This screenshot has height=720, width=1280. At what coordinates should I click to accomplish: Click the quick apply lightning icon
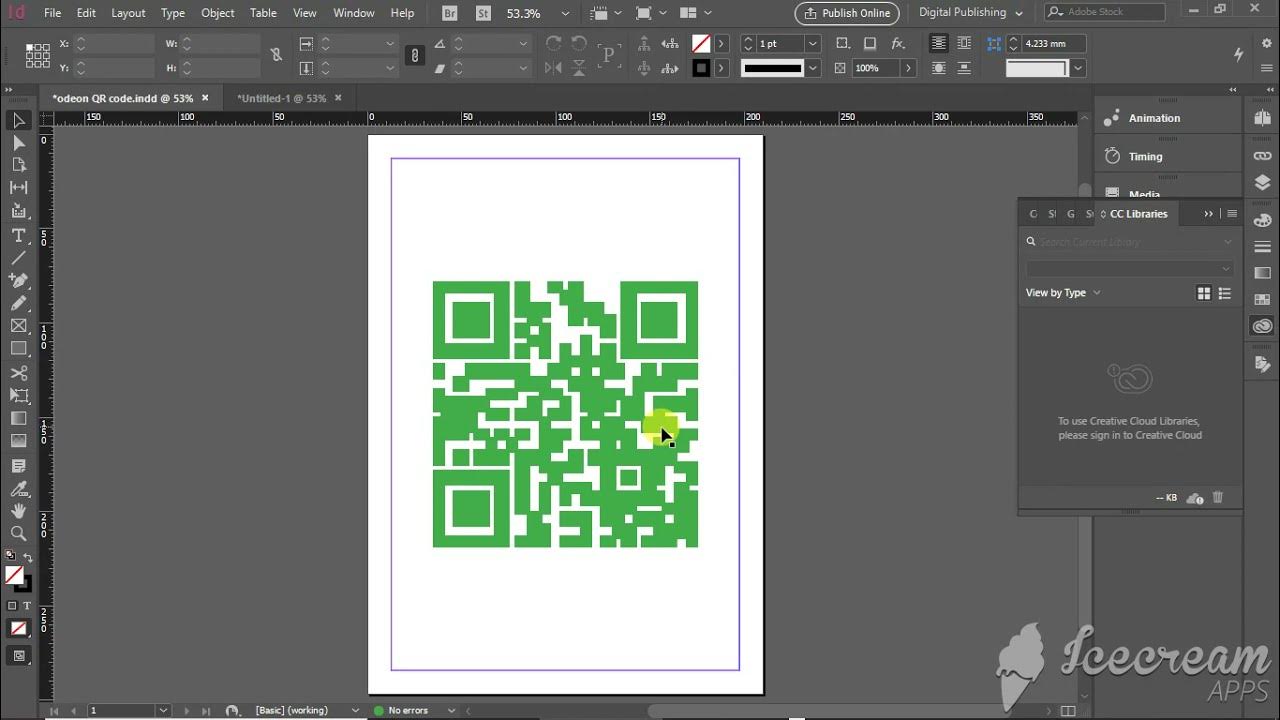pos(1239,54)
